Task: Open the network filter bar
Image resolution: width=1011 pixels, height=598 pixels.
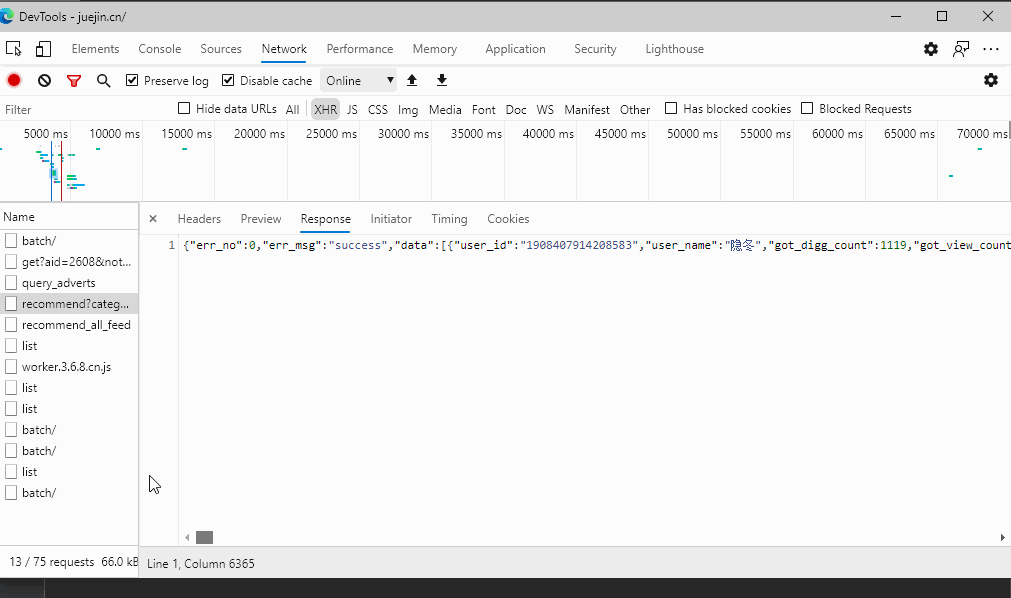Action: (74, 80)
